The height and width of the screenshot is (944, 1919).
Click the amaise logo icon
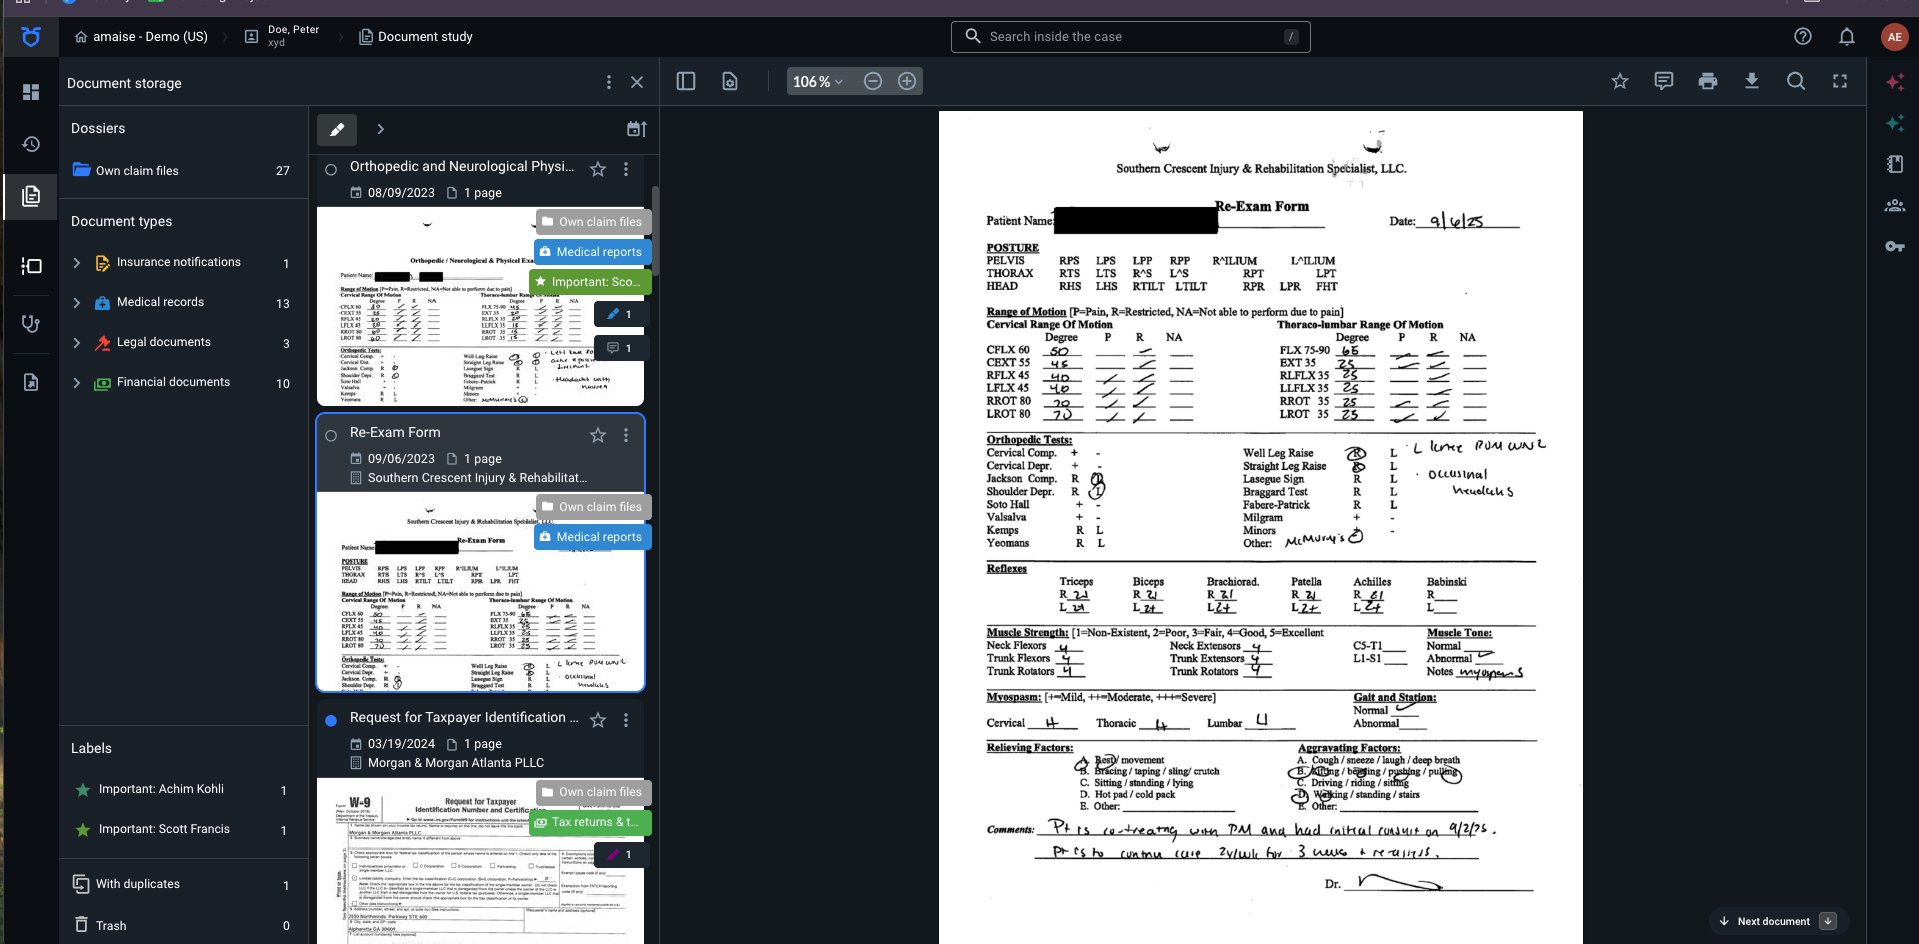[x=31, y=37]
